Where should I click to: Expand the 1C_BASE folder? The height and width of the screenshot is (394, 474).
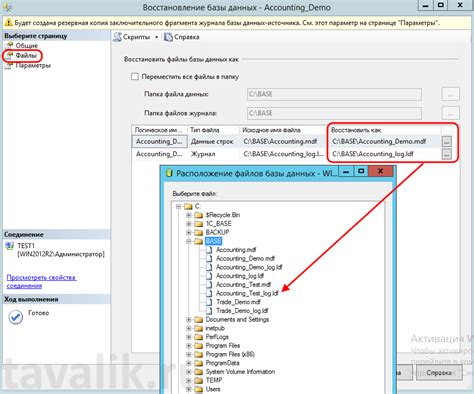click(189, 224)
